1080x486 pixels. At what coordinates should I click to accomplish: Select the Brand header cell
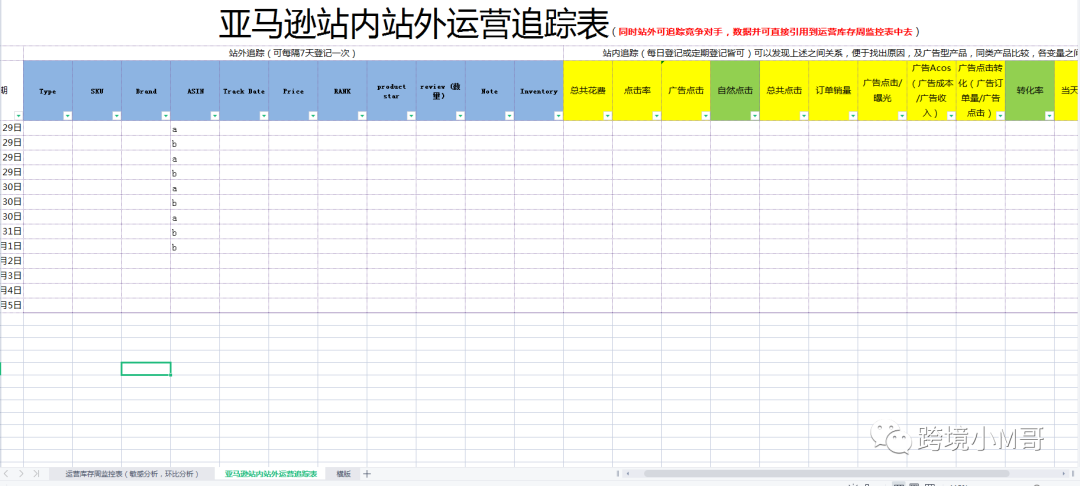click(x=146, y=91)
